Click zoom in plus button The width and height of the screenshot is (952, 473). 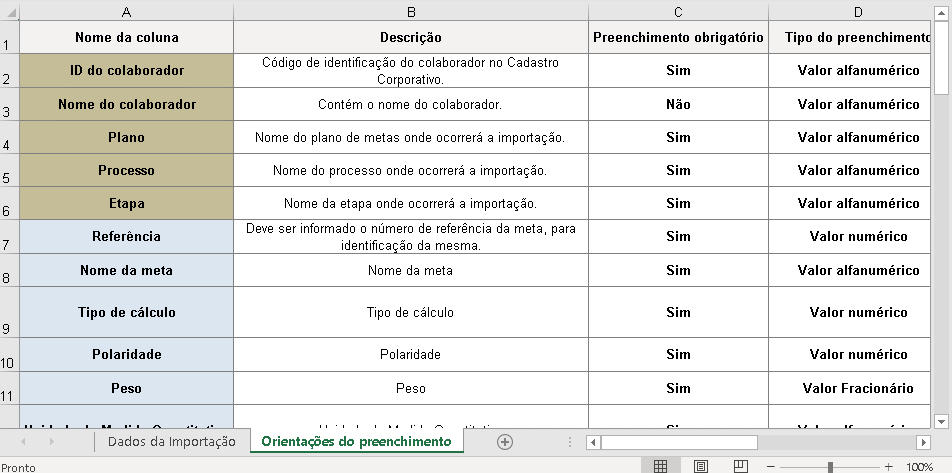click(x=888, y=467)
